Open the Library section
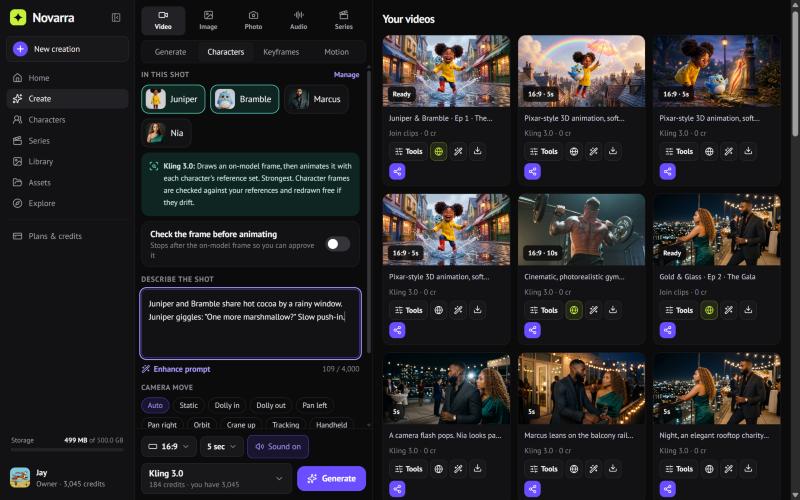 [x=67, y=161]
